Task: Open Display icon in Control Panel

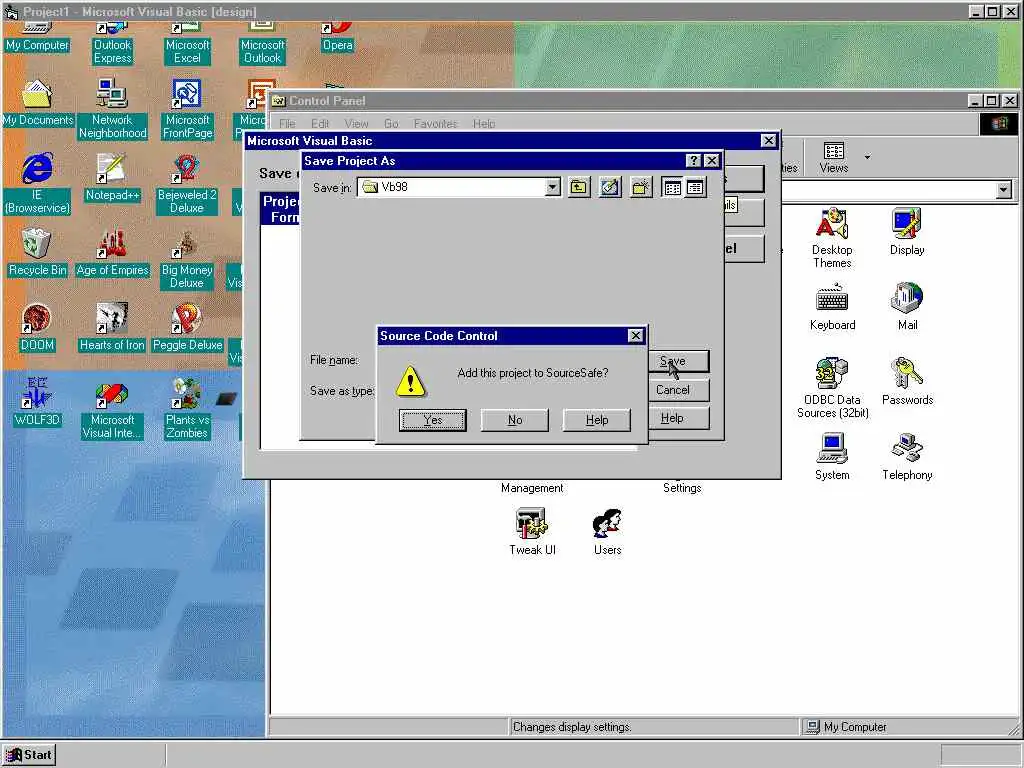Action: click(906, 231)
